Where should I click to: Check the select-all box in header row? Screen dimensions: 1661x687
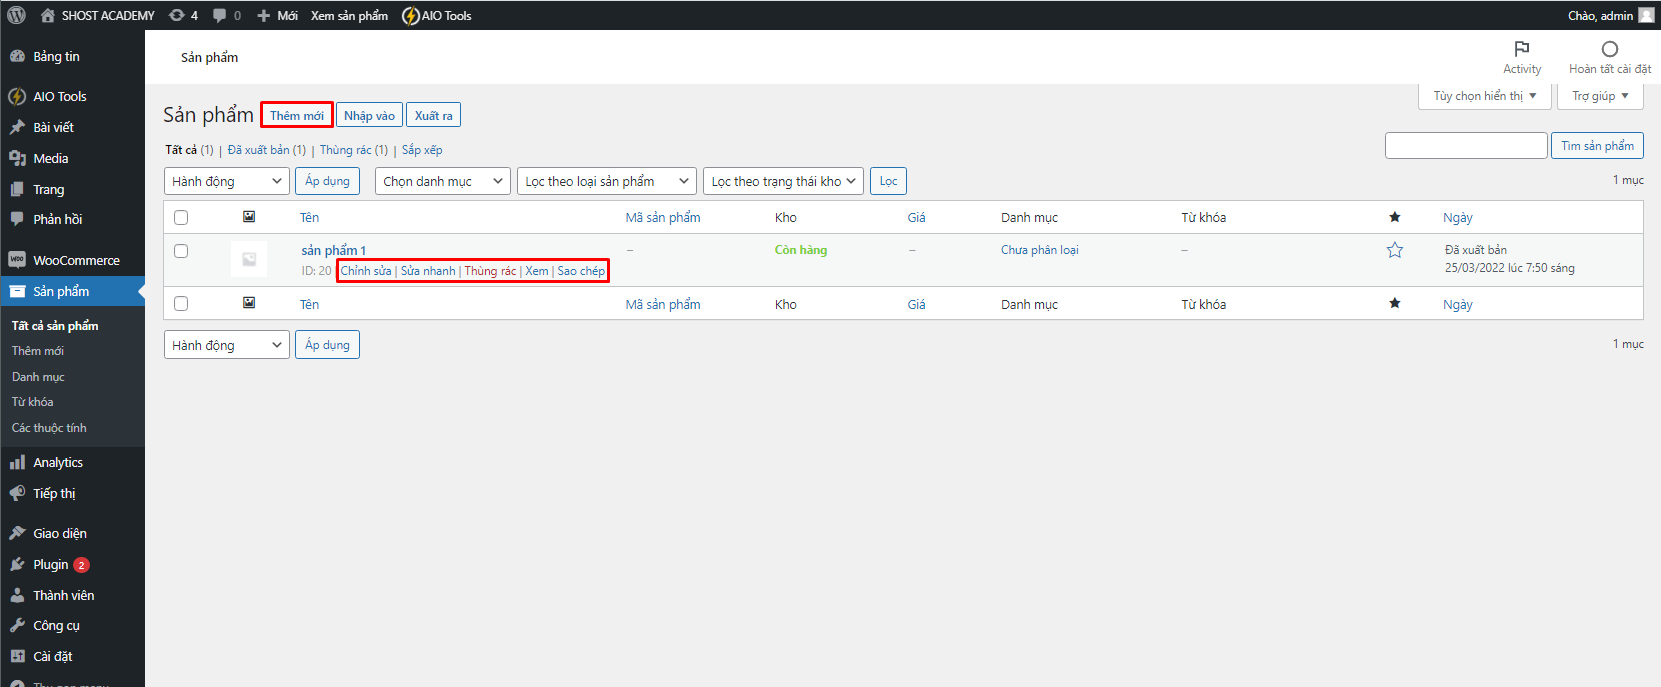pyautogui.click(x=181, y=217)
